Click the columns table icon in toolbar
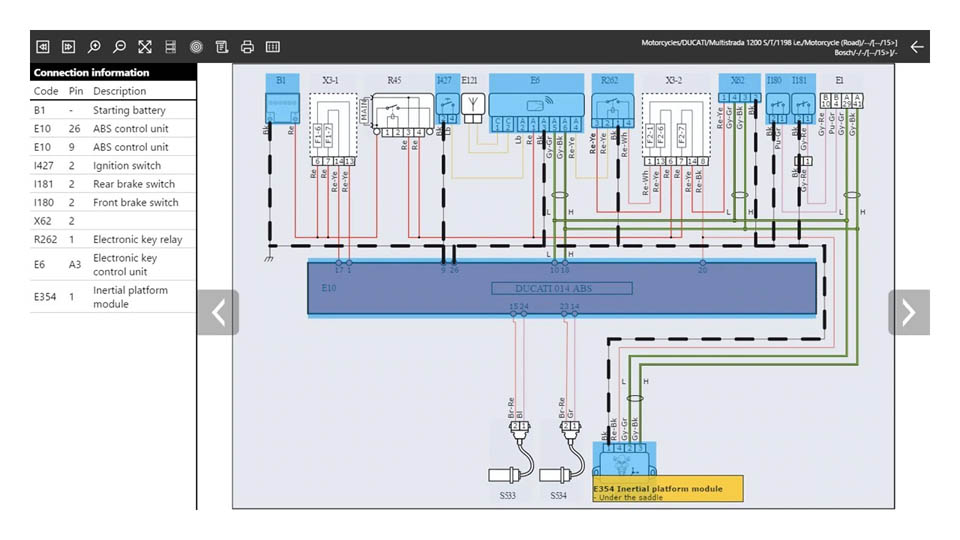 click(273, 47)
